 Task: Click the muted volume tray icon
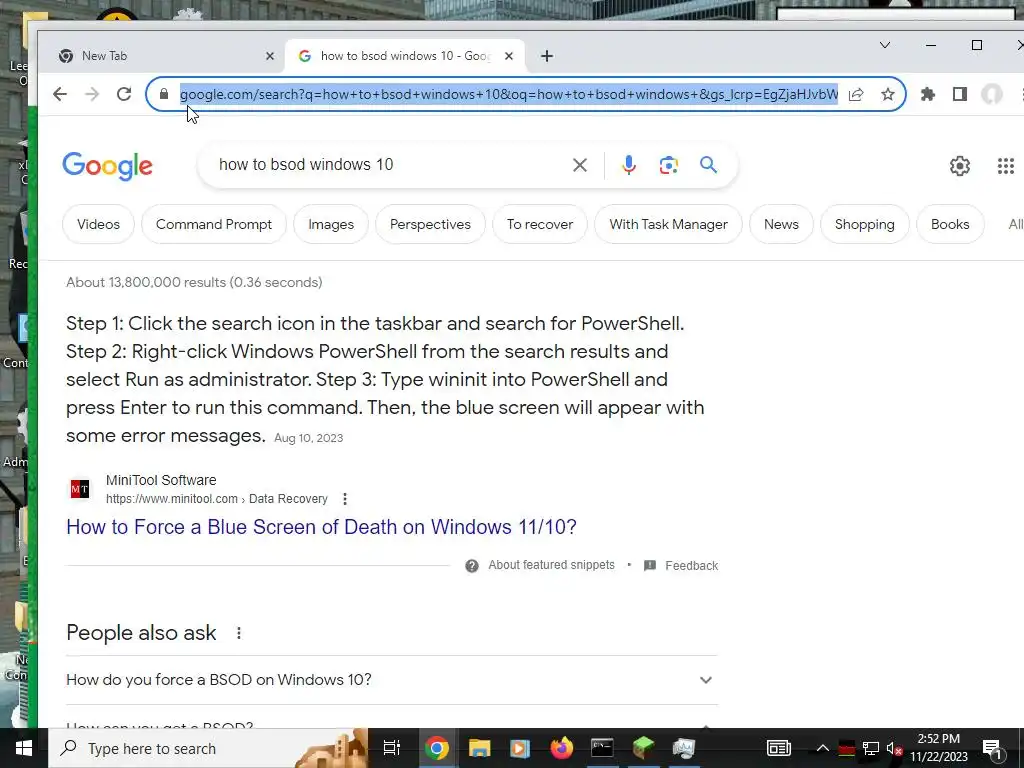point(895,748)
